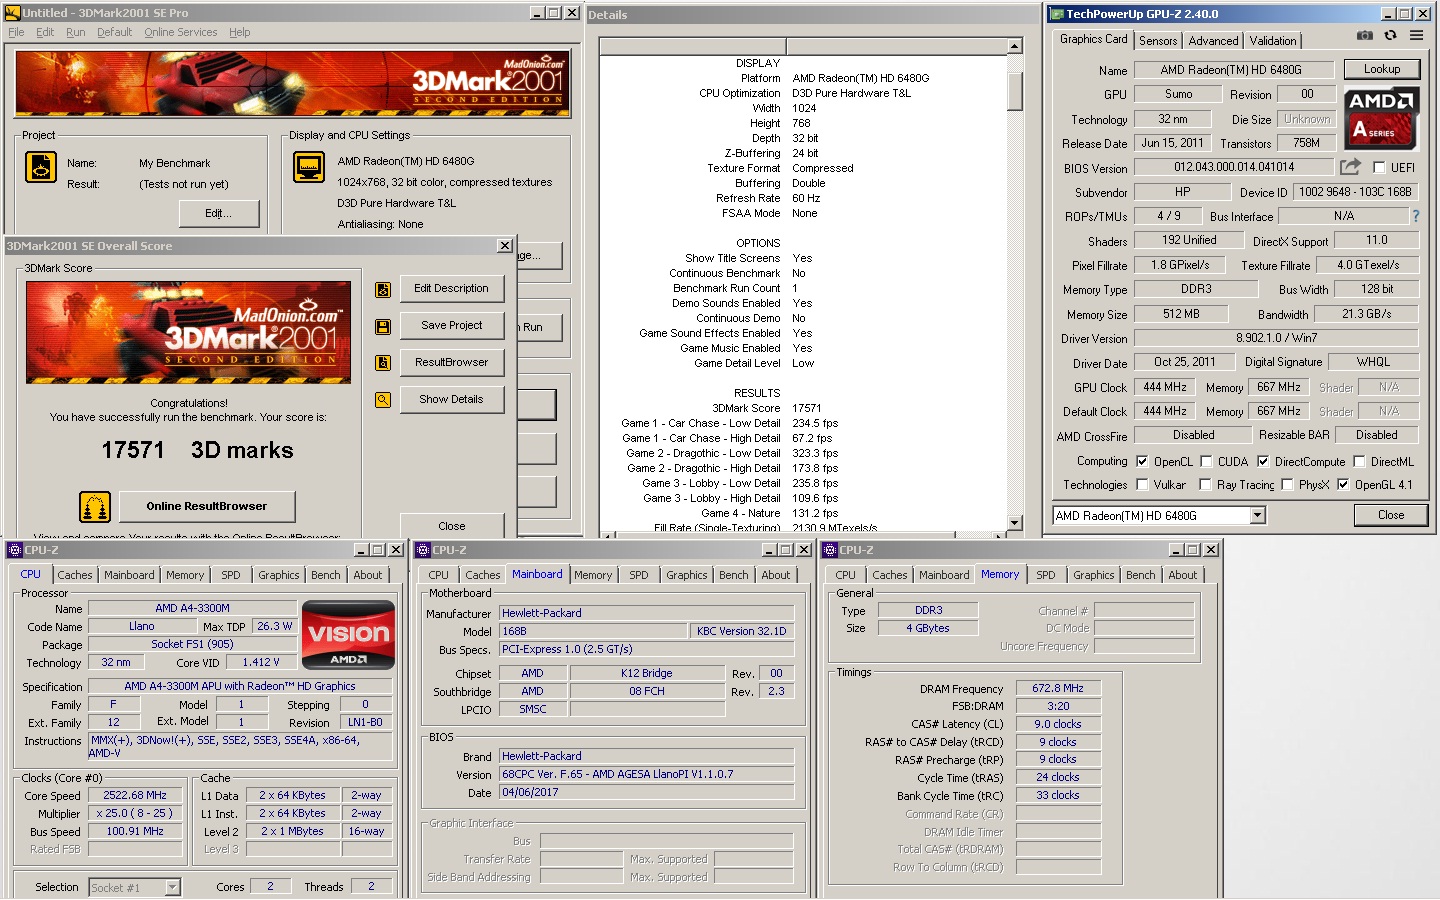Click the ResultBrowser button
The height and width of the screenshot is (900, 1440).
click(452, 363)
